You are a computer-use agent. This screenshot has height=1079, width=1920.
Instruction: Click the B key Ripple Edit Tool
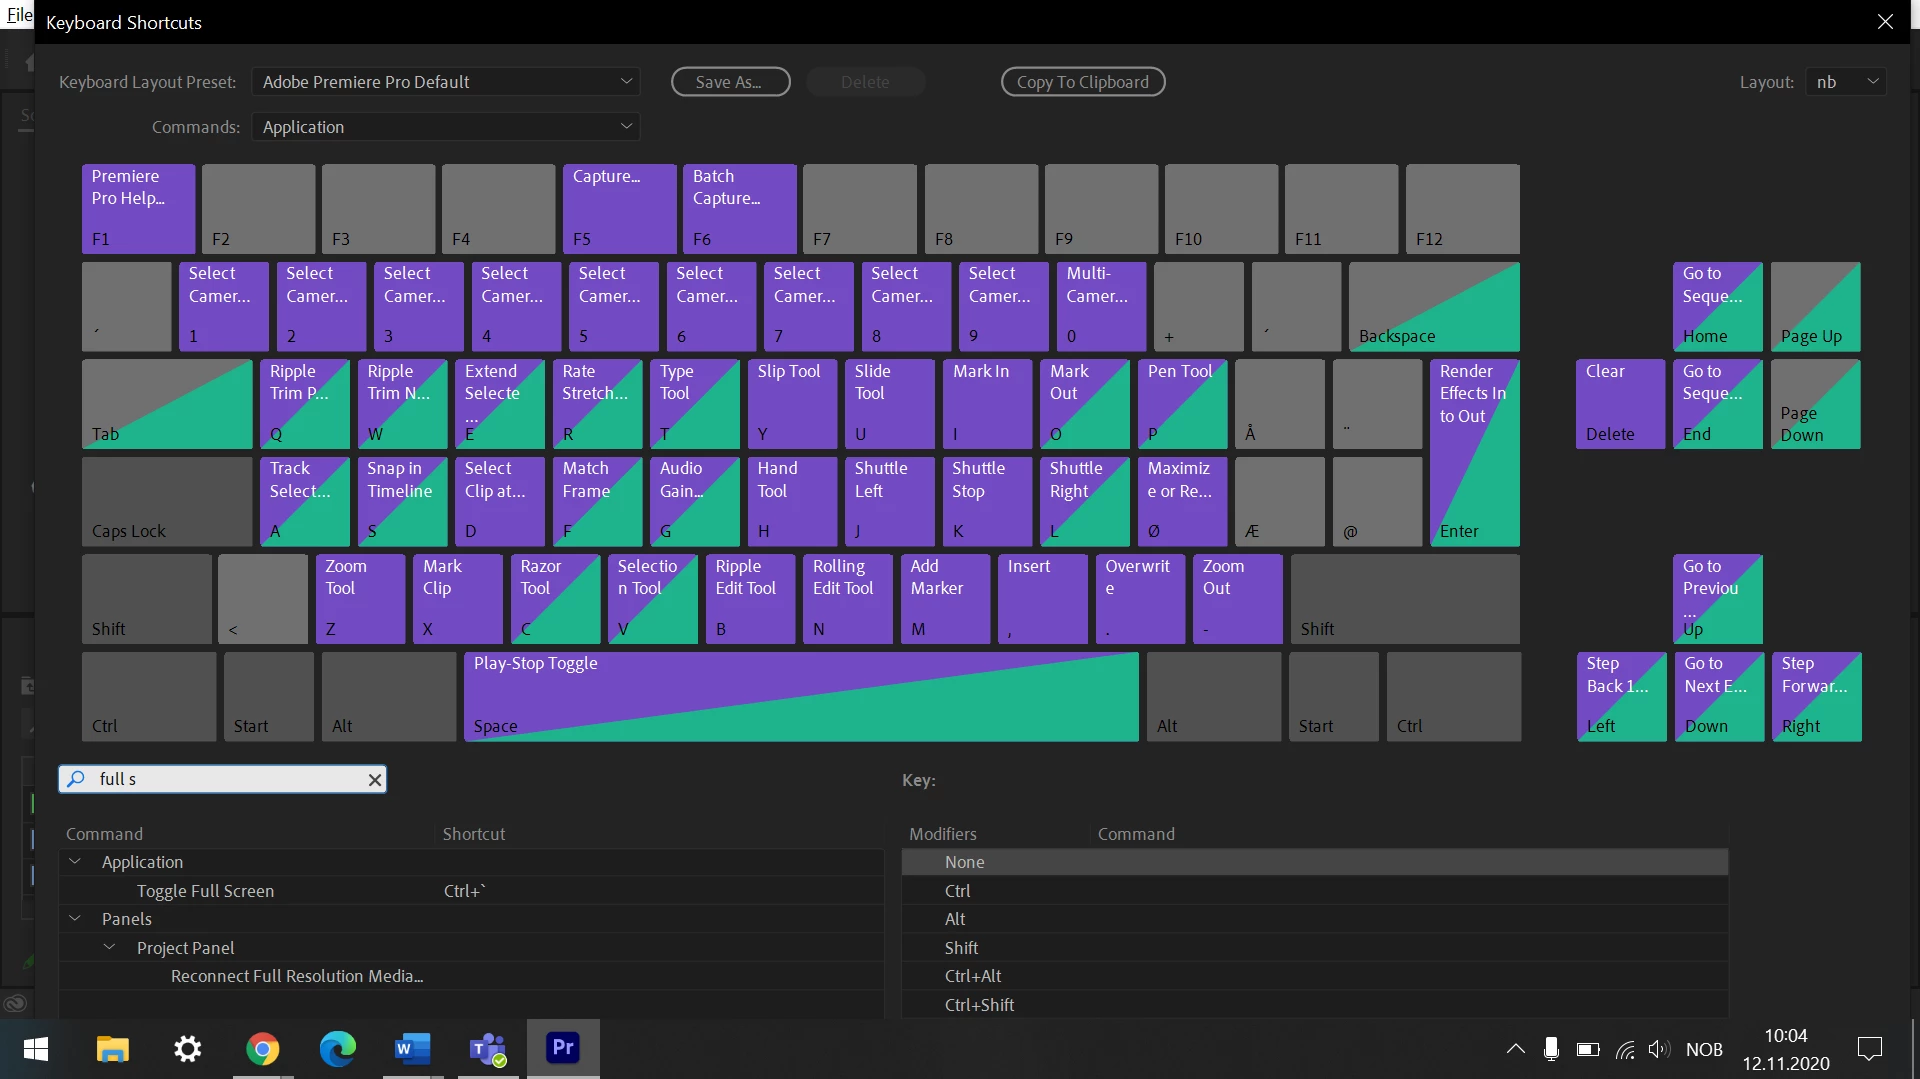coord(750,599)
